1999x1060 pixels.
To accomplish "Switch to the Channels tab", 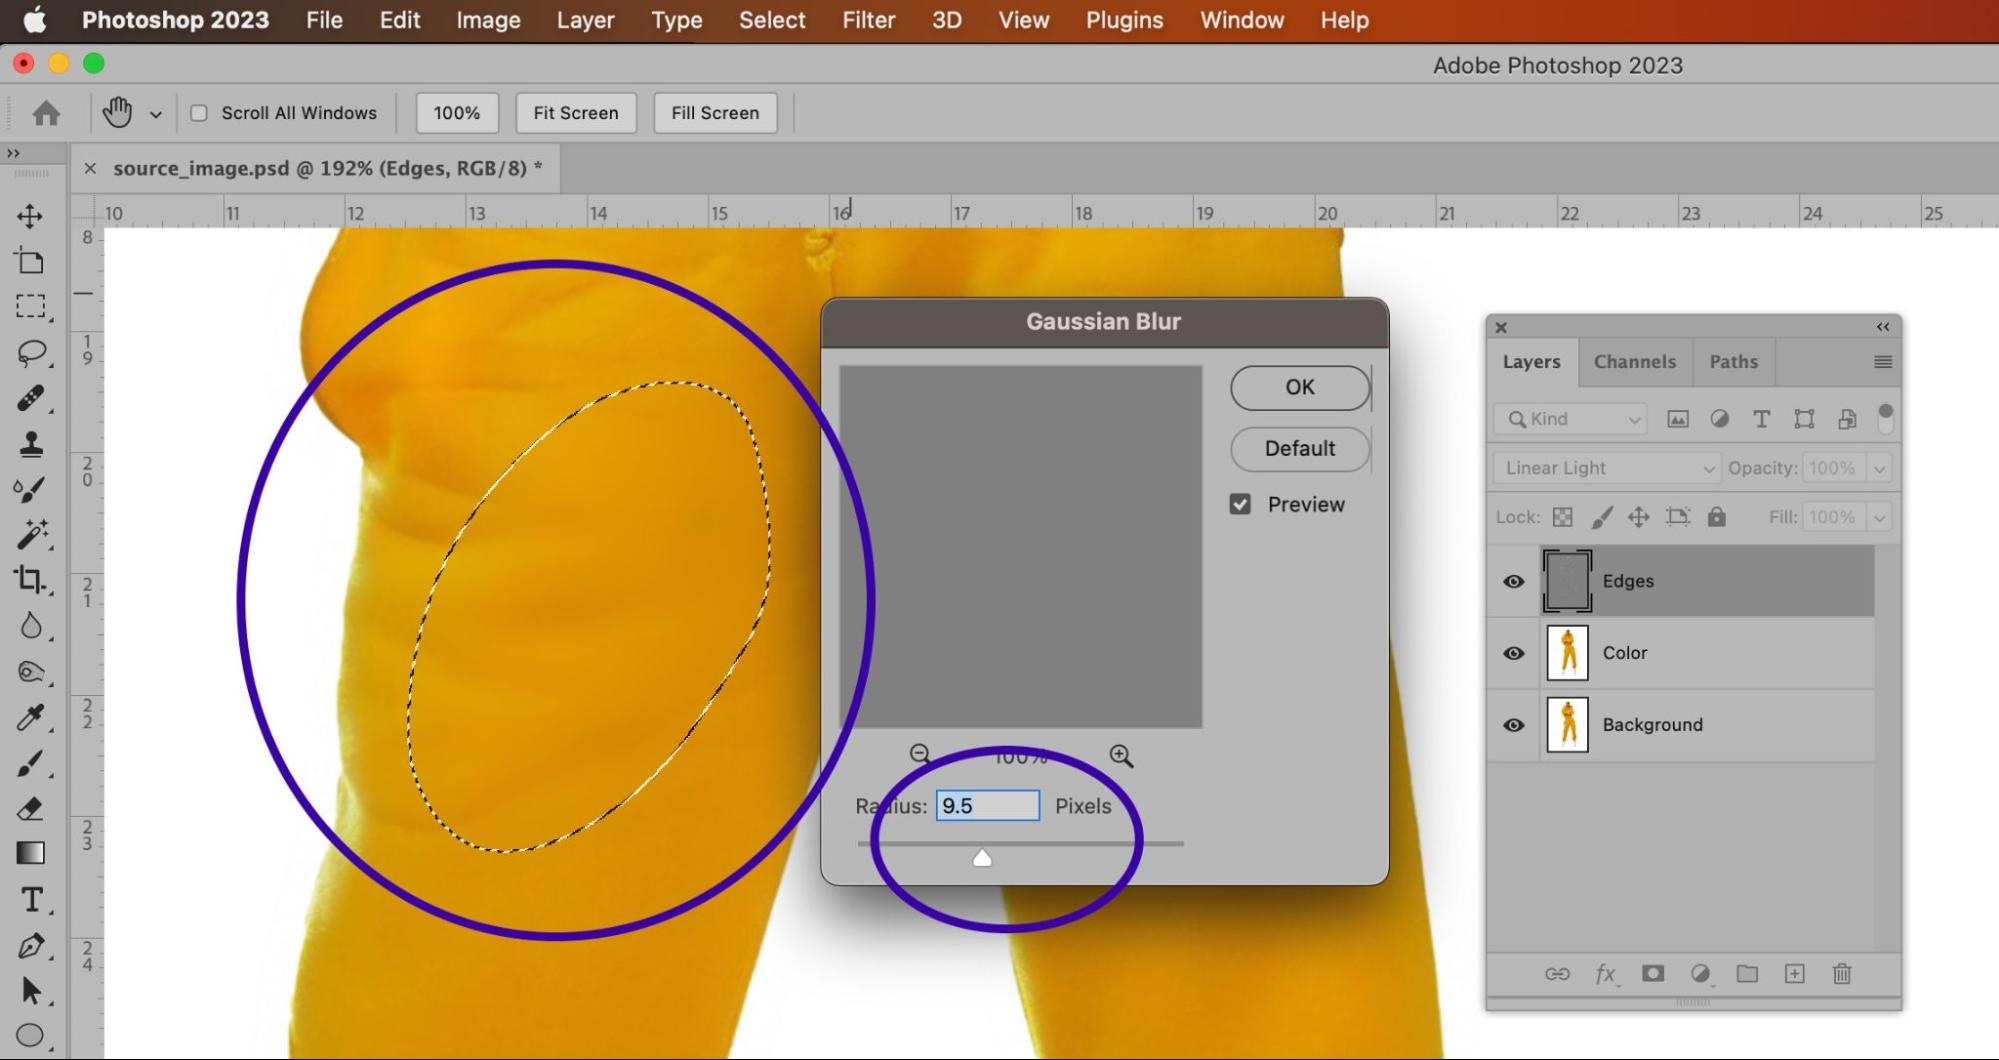I will click(1634, 362).
